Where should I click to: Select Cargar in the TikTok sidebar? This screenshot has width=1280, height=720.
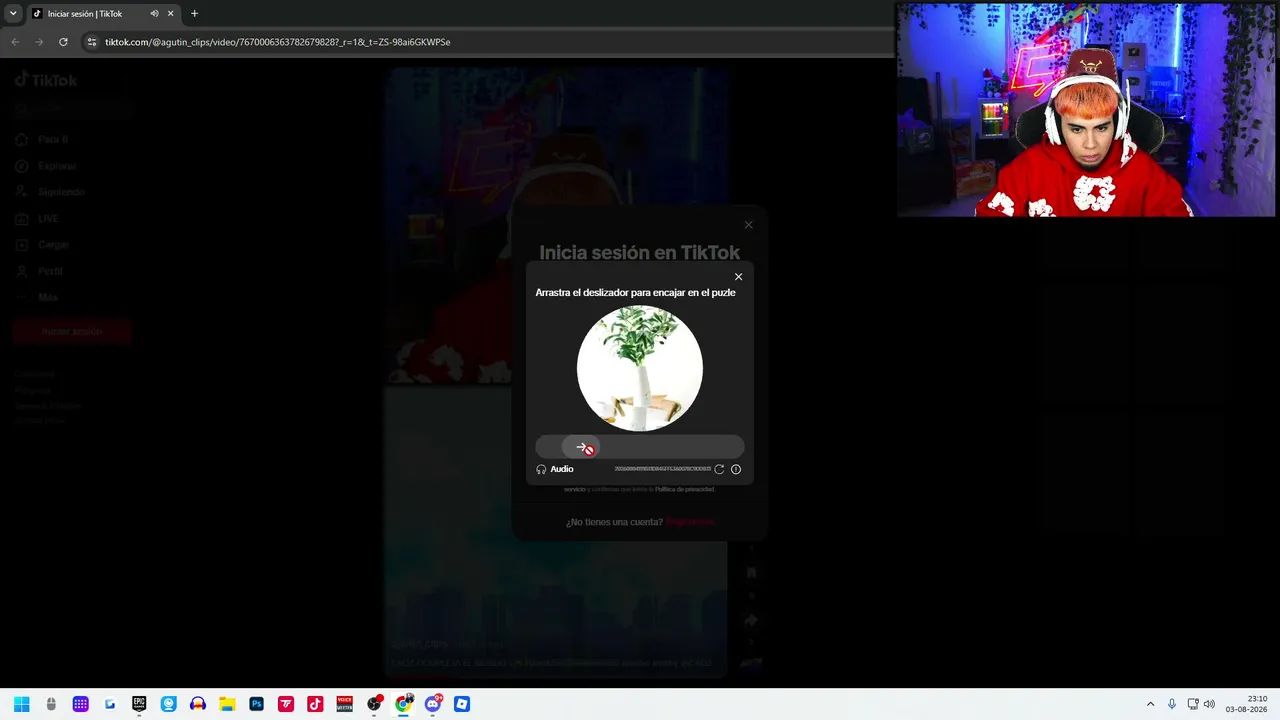click(x=42, y=245)
